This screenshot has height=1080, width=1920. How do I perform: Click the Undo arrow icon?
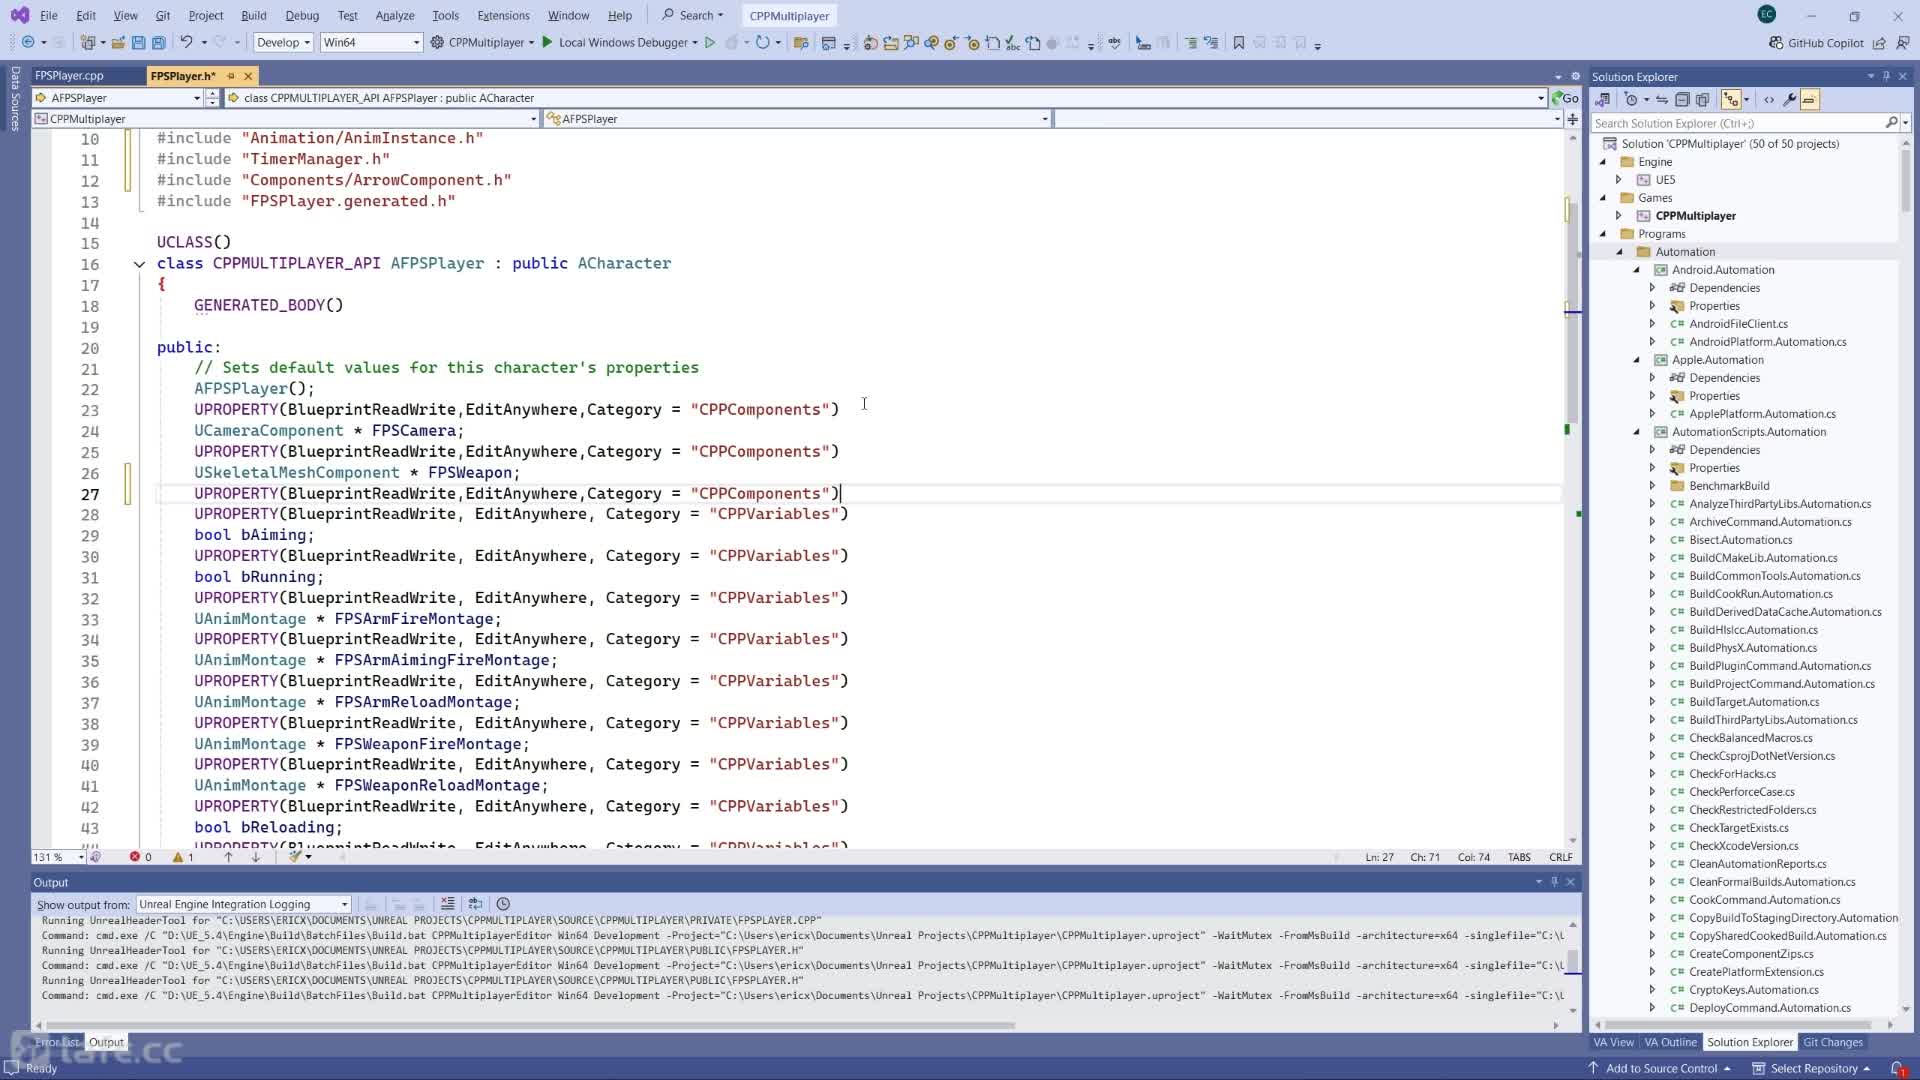pos(186,43)
